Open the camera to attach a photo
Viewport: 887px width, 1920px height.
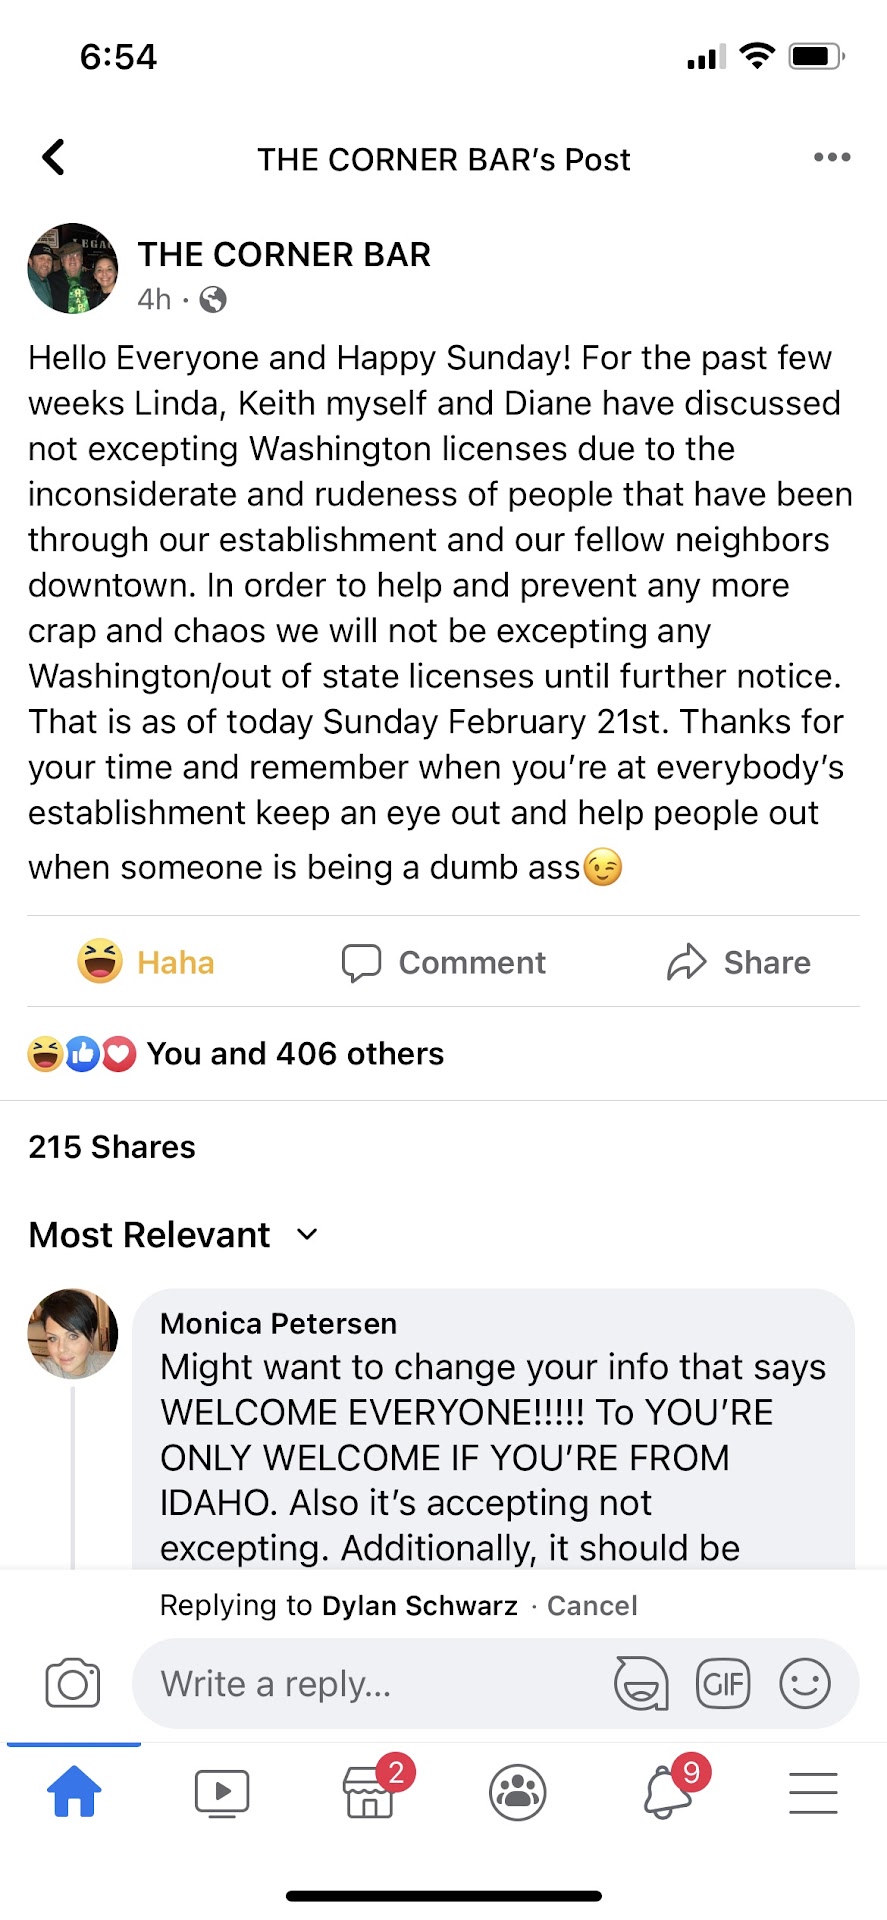(x=73, y=1683)
